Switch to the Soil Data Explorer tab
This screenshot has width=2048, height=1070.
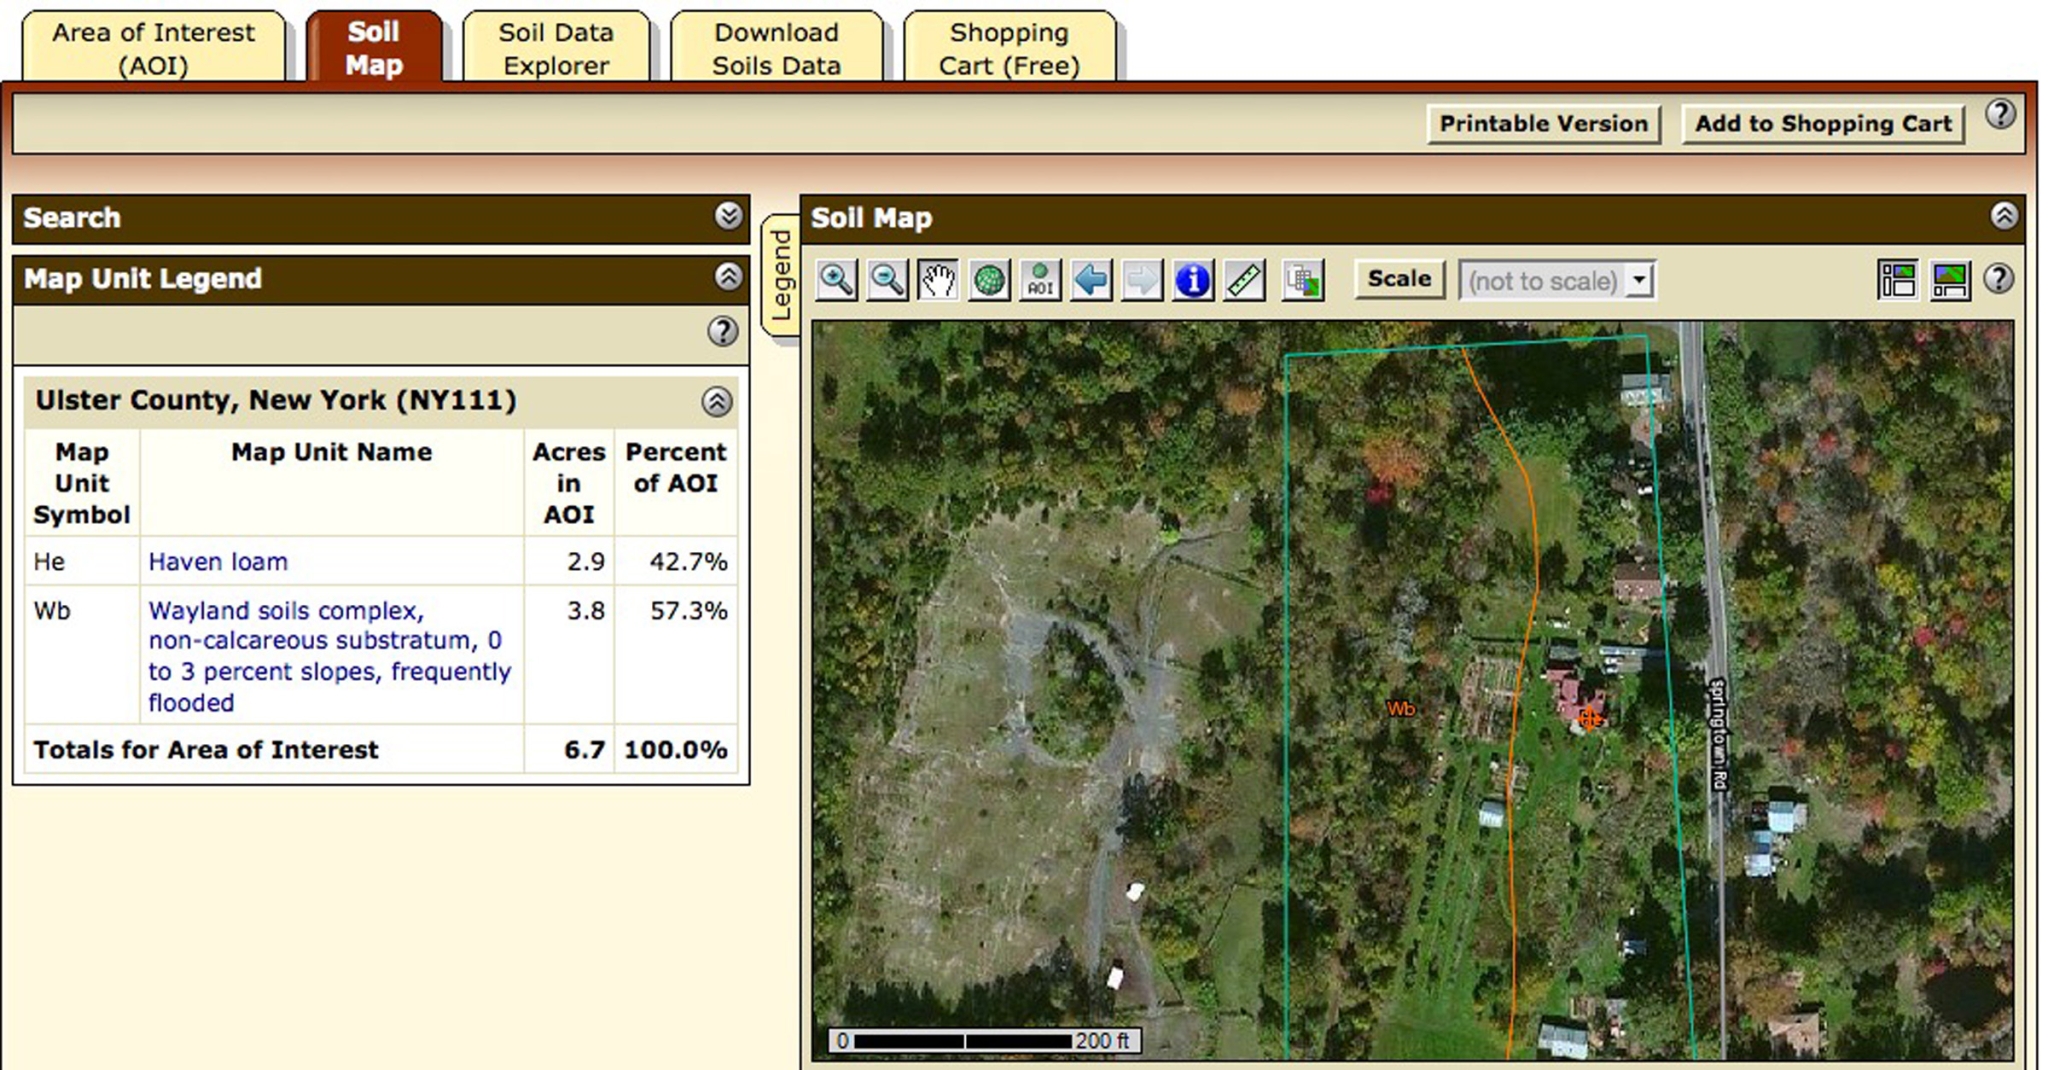click(x=556, y=48)
